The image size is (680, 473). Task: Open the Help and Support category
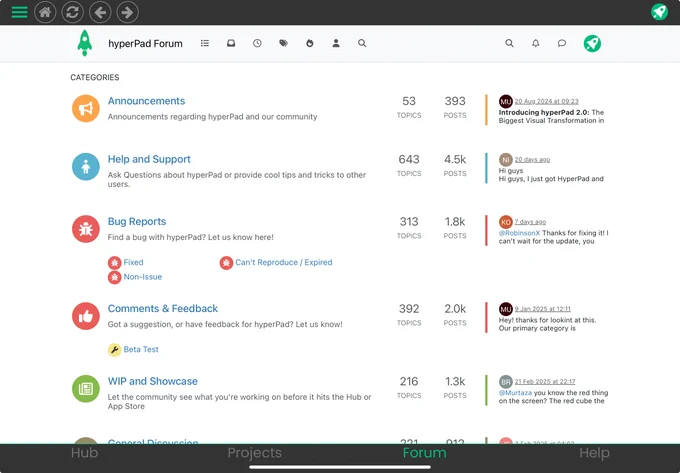click(x=149, y=159)
